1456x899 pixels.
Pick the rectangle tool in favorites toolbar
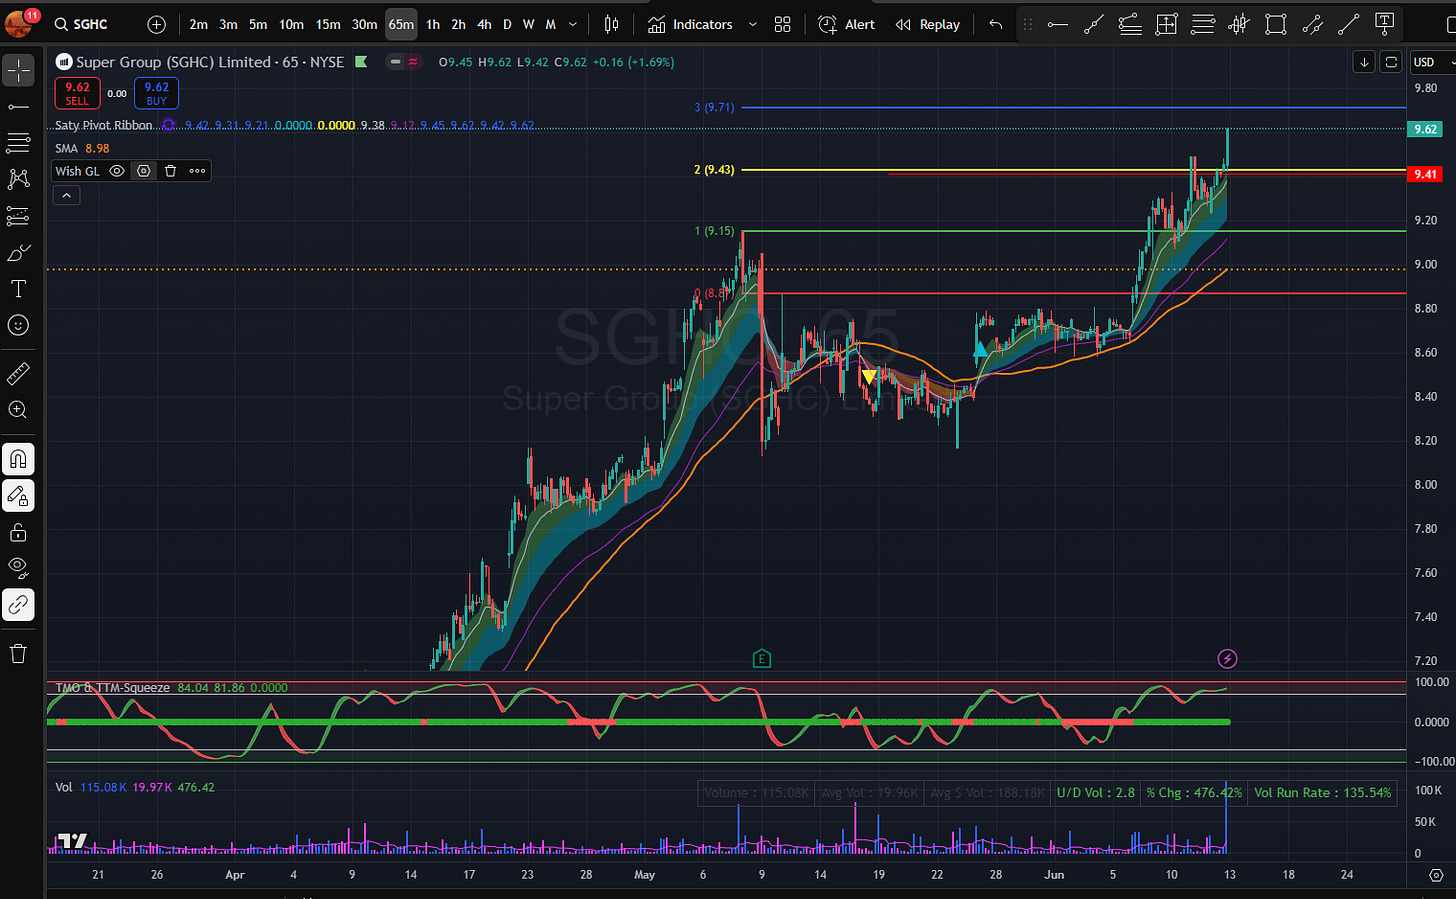point(1275,24)
